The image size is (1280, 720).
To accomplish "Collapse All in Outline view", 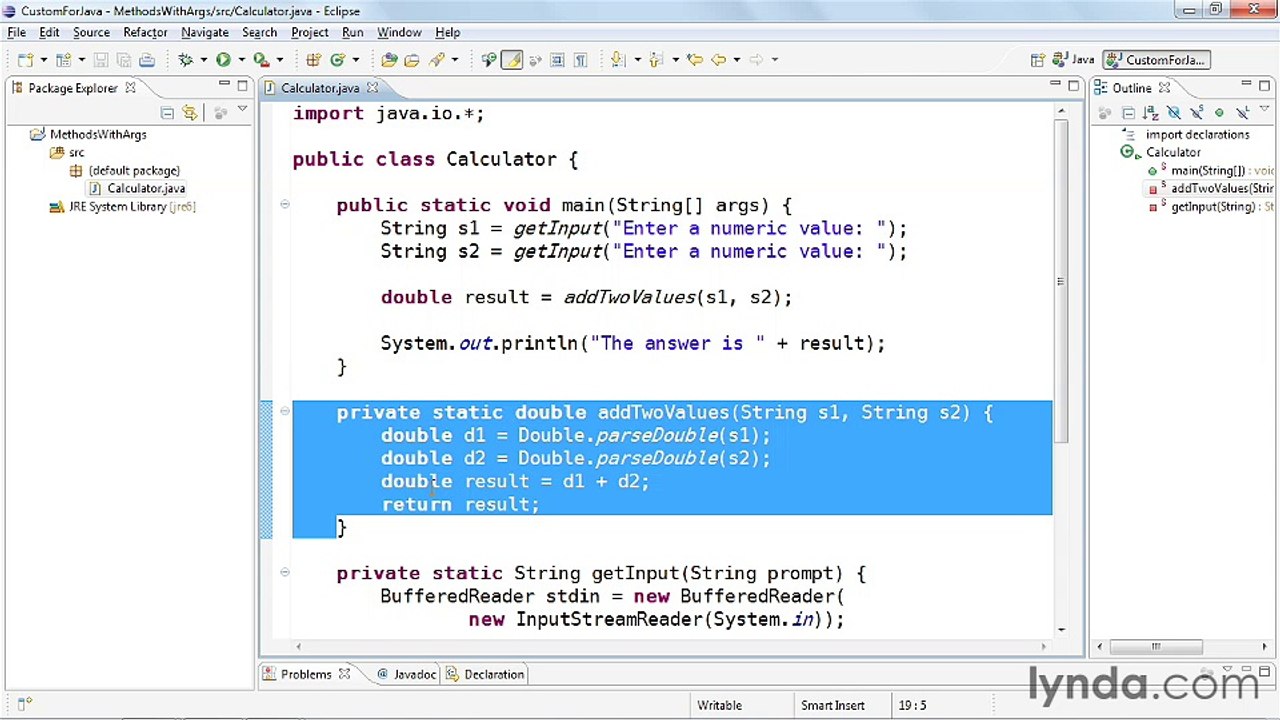I will (x=1127, y=113).
